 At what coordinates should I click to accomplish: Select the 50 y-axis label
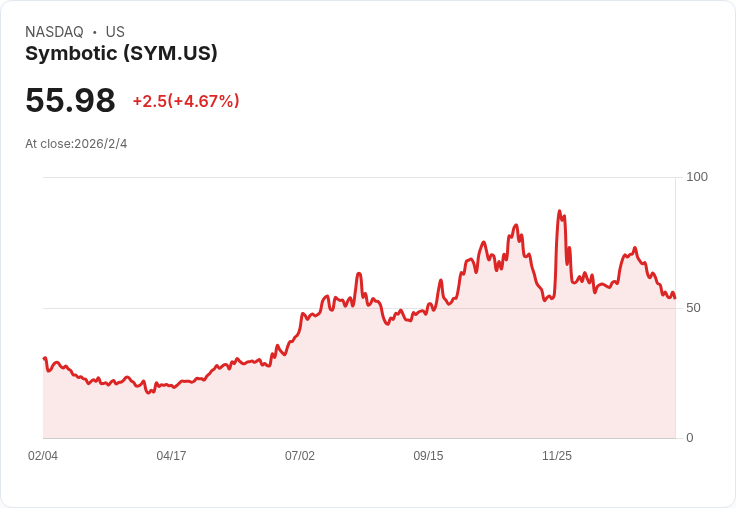694,307
